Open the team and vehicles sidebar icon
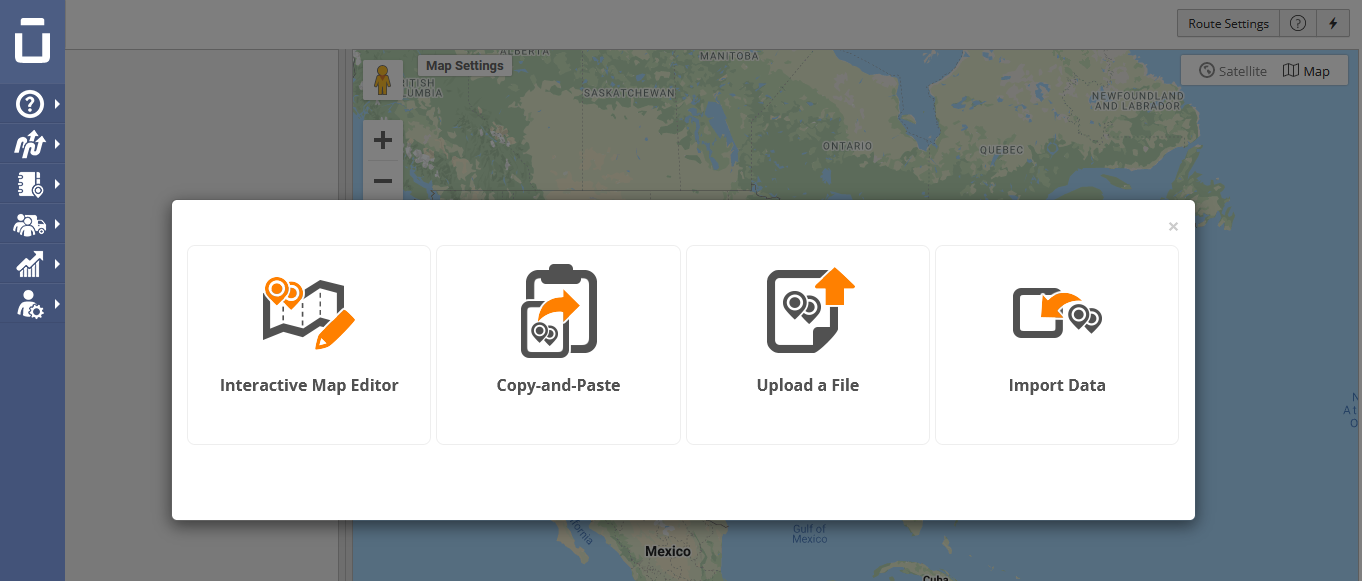Viewport: 1362px width, 581px height. click(x=30, y=224)
